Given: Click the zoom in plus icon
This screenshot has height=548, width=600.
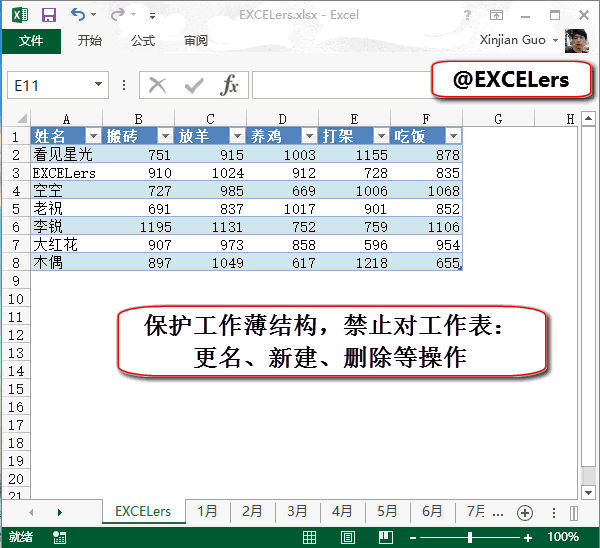Looking at the screenshot, I should [x=528, y=537].
